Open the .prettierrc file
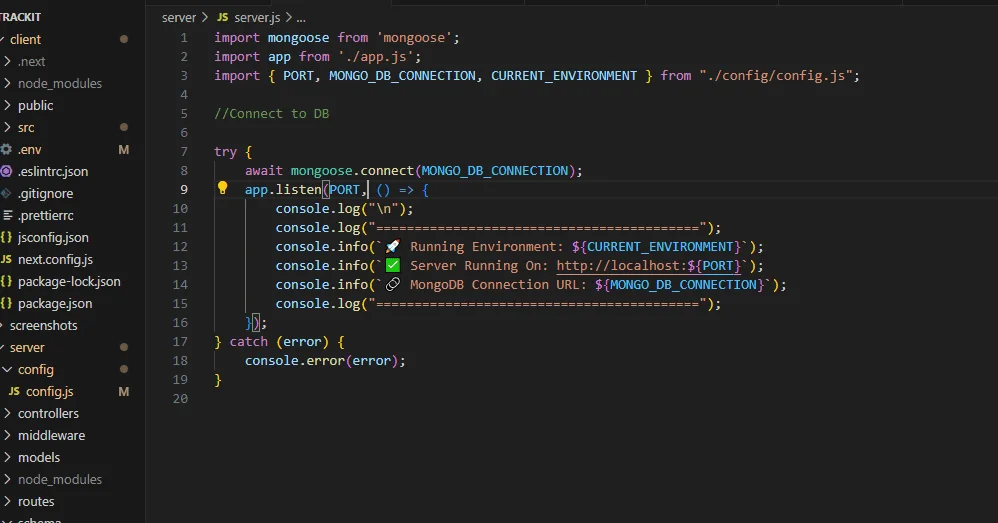Image resolution: width=998 pixels, height=523 pixels. click(45, 215)
